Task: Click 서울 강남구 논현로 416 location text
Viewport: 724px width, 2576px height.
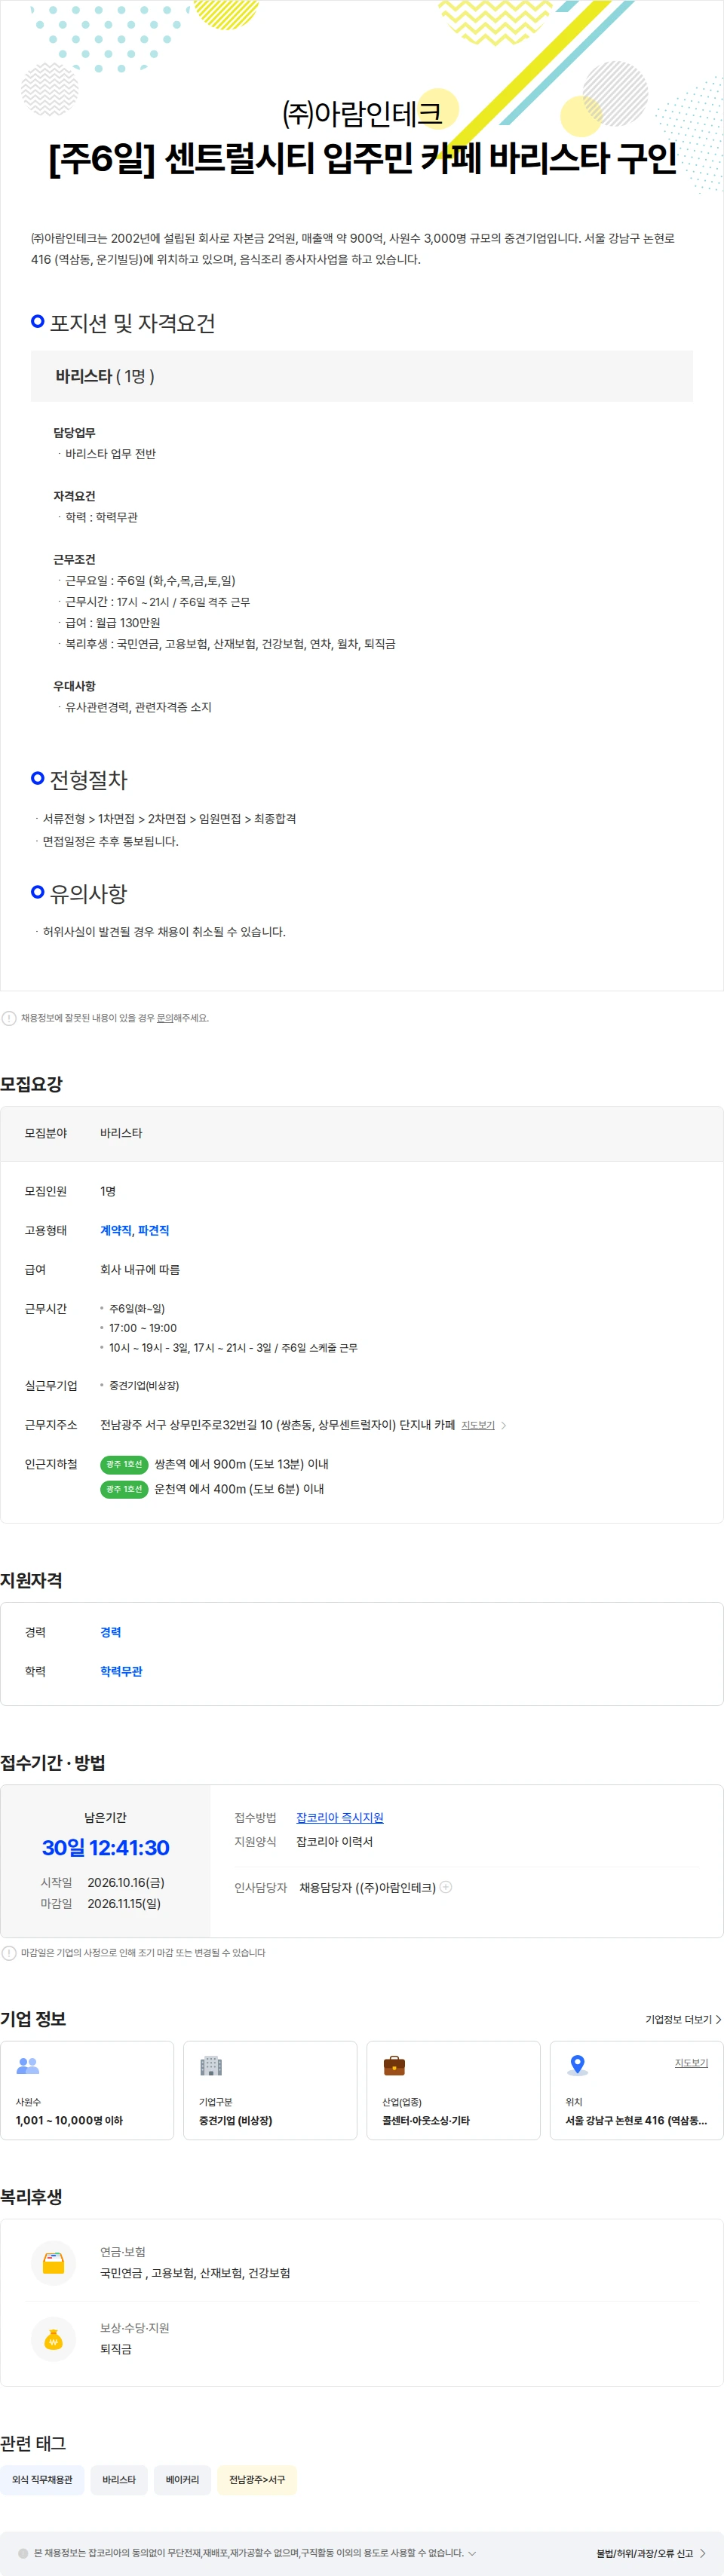Action: click(x=636, y=2120)
